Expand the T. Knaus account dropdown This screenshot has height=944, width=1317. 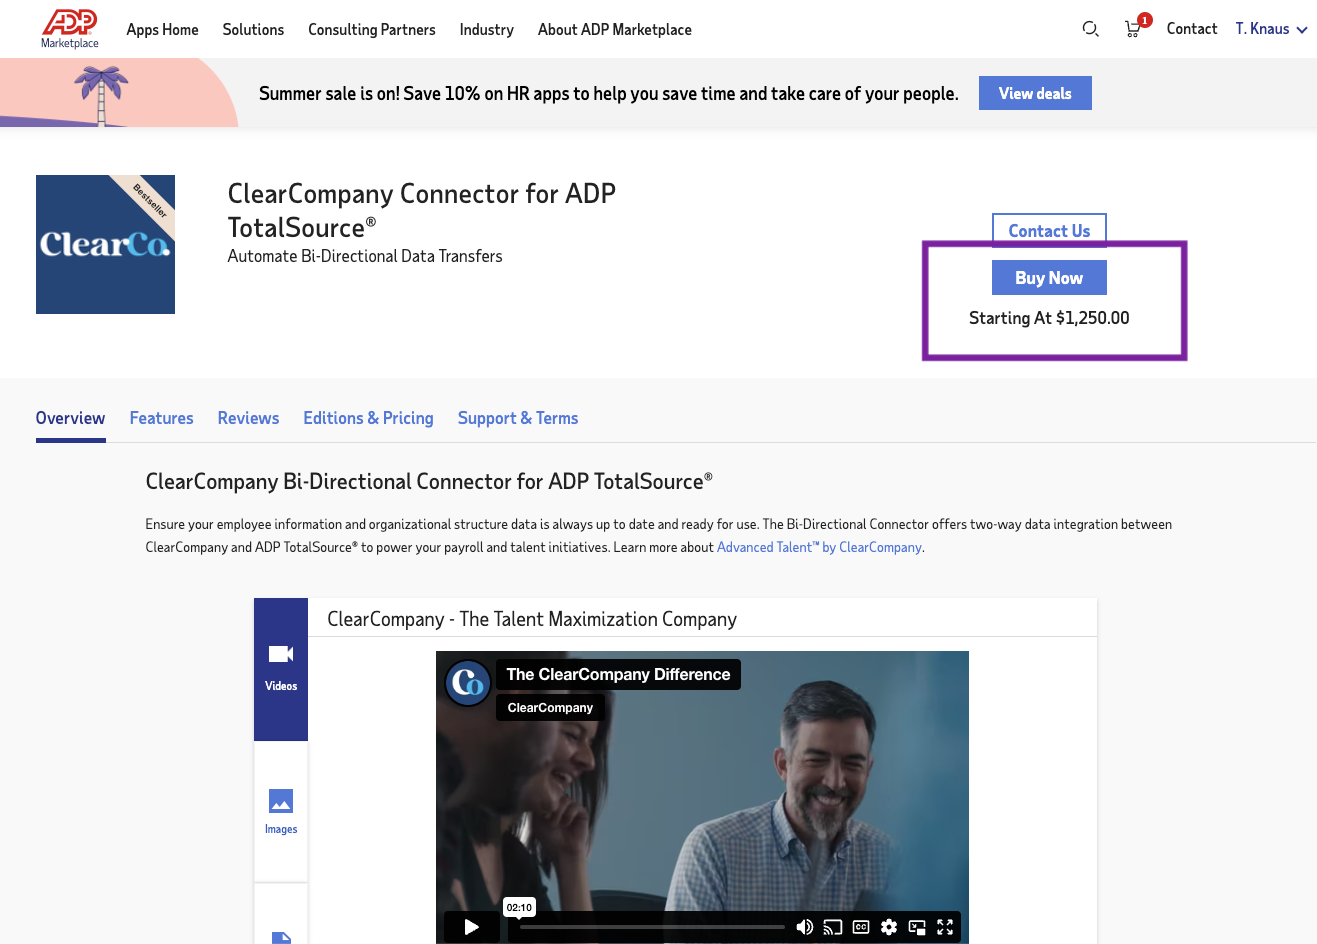[x=1271, y=29]
